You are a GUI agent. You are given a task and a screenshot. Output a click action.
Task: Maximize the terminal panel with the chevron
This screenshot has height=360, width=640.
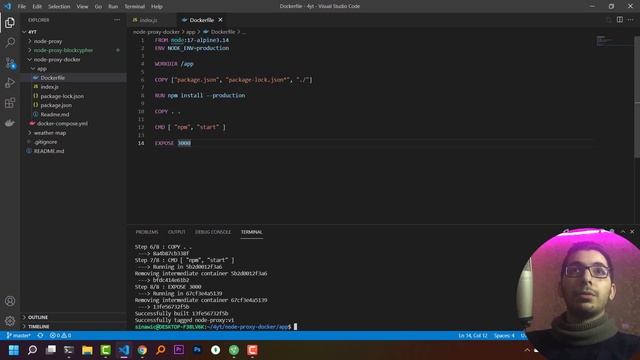click(x=623, y=231)
